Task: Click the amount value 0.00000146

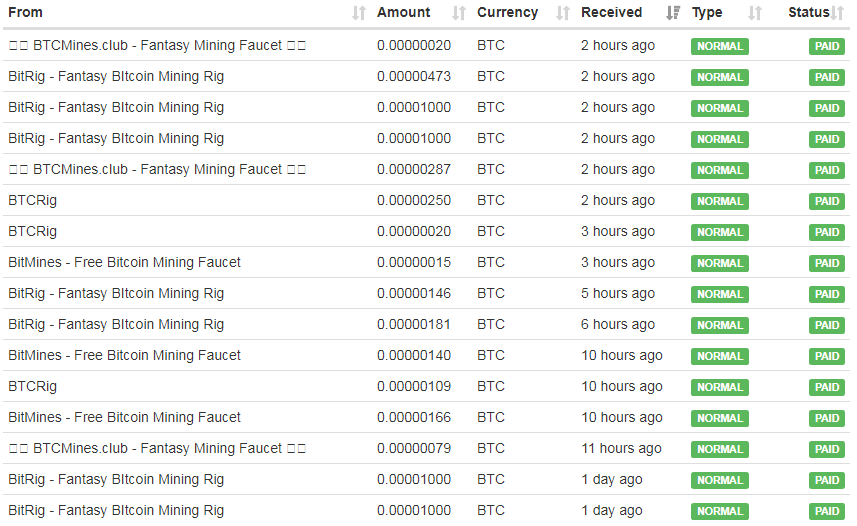Action: click(414, 293)
